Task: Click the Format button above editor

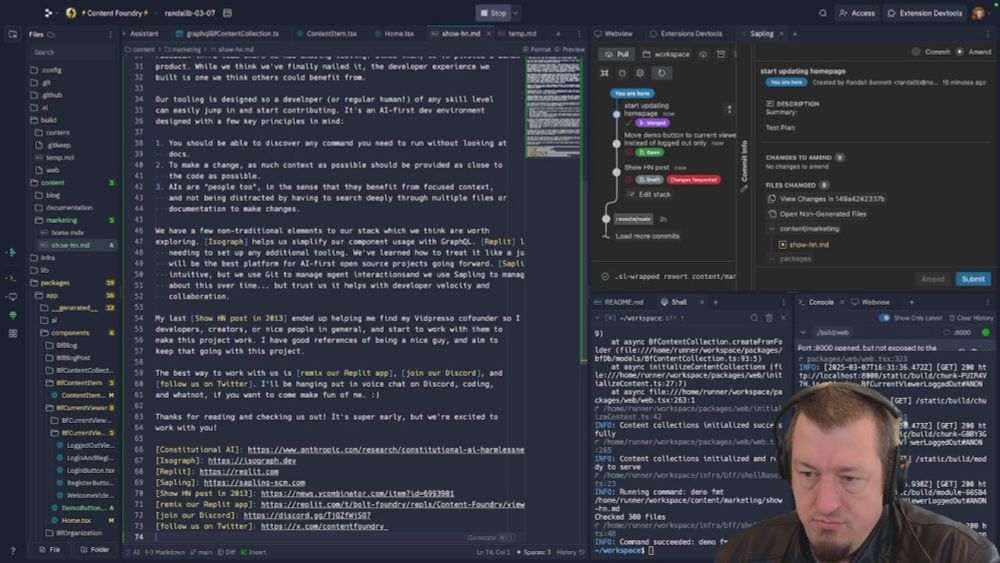Action: [536, 49]
